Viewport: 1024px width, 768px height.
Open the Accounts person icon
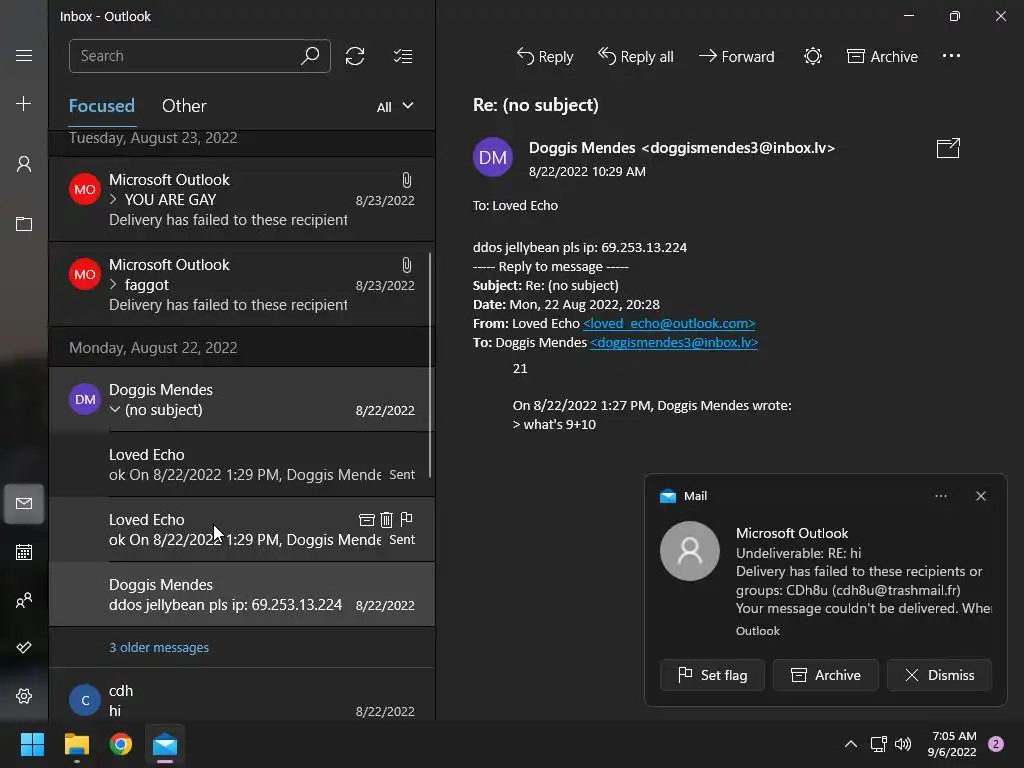(24, 163)
